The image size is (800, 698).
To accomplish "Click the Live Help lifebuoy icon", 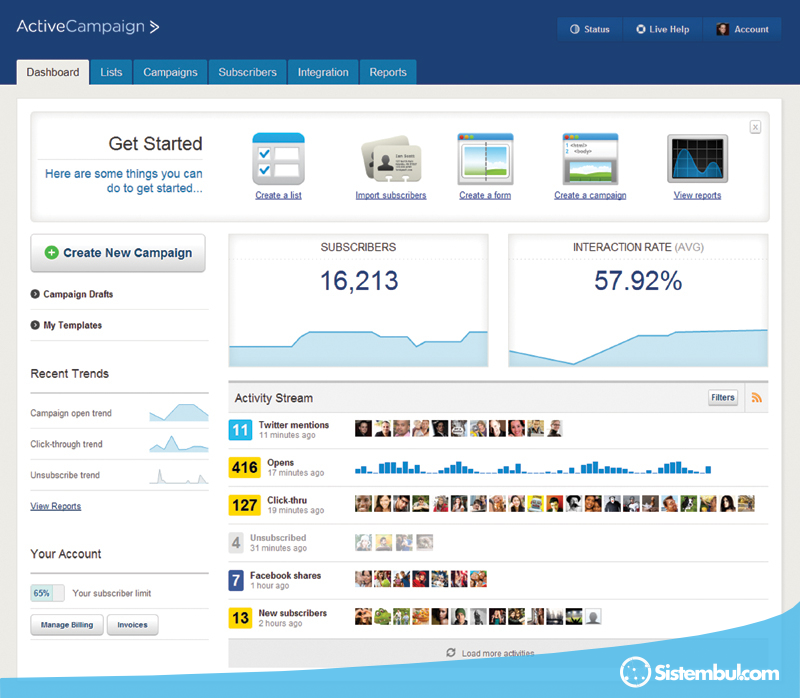I will pyautogui.click(x=641, y=29).
